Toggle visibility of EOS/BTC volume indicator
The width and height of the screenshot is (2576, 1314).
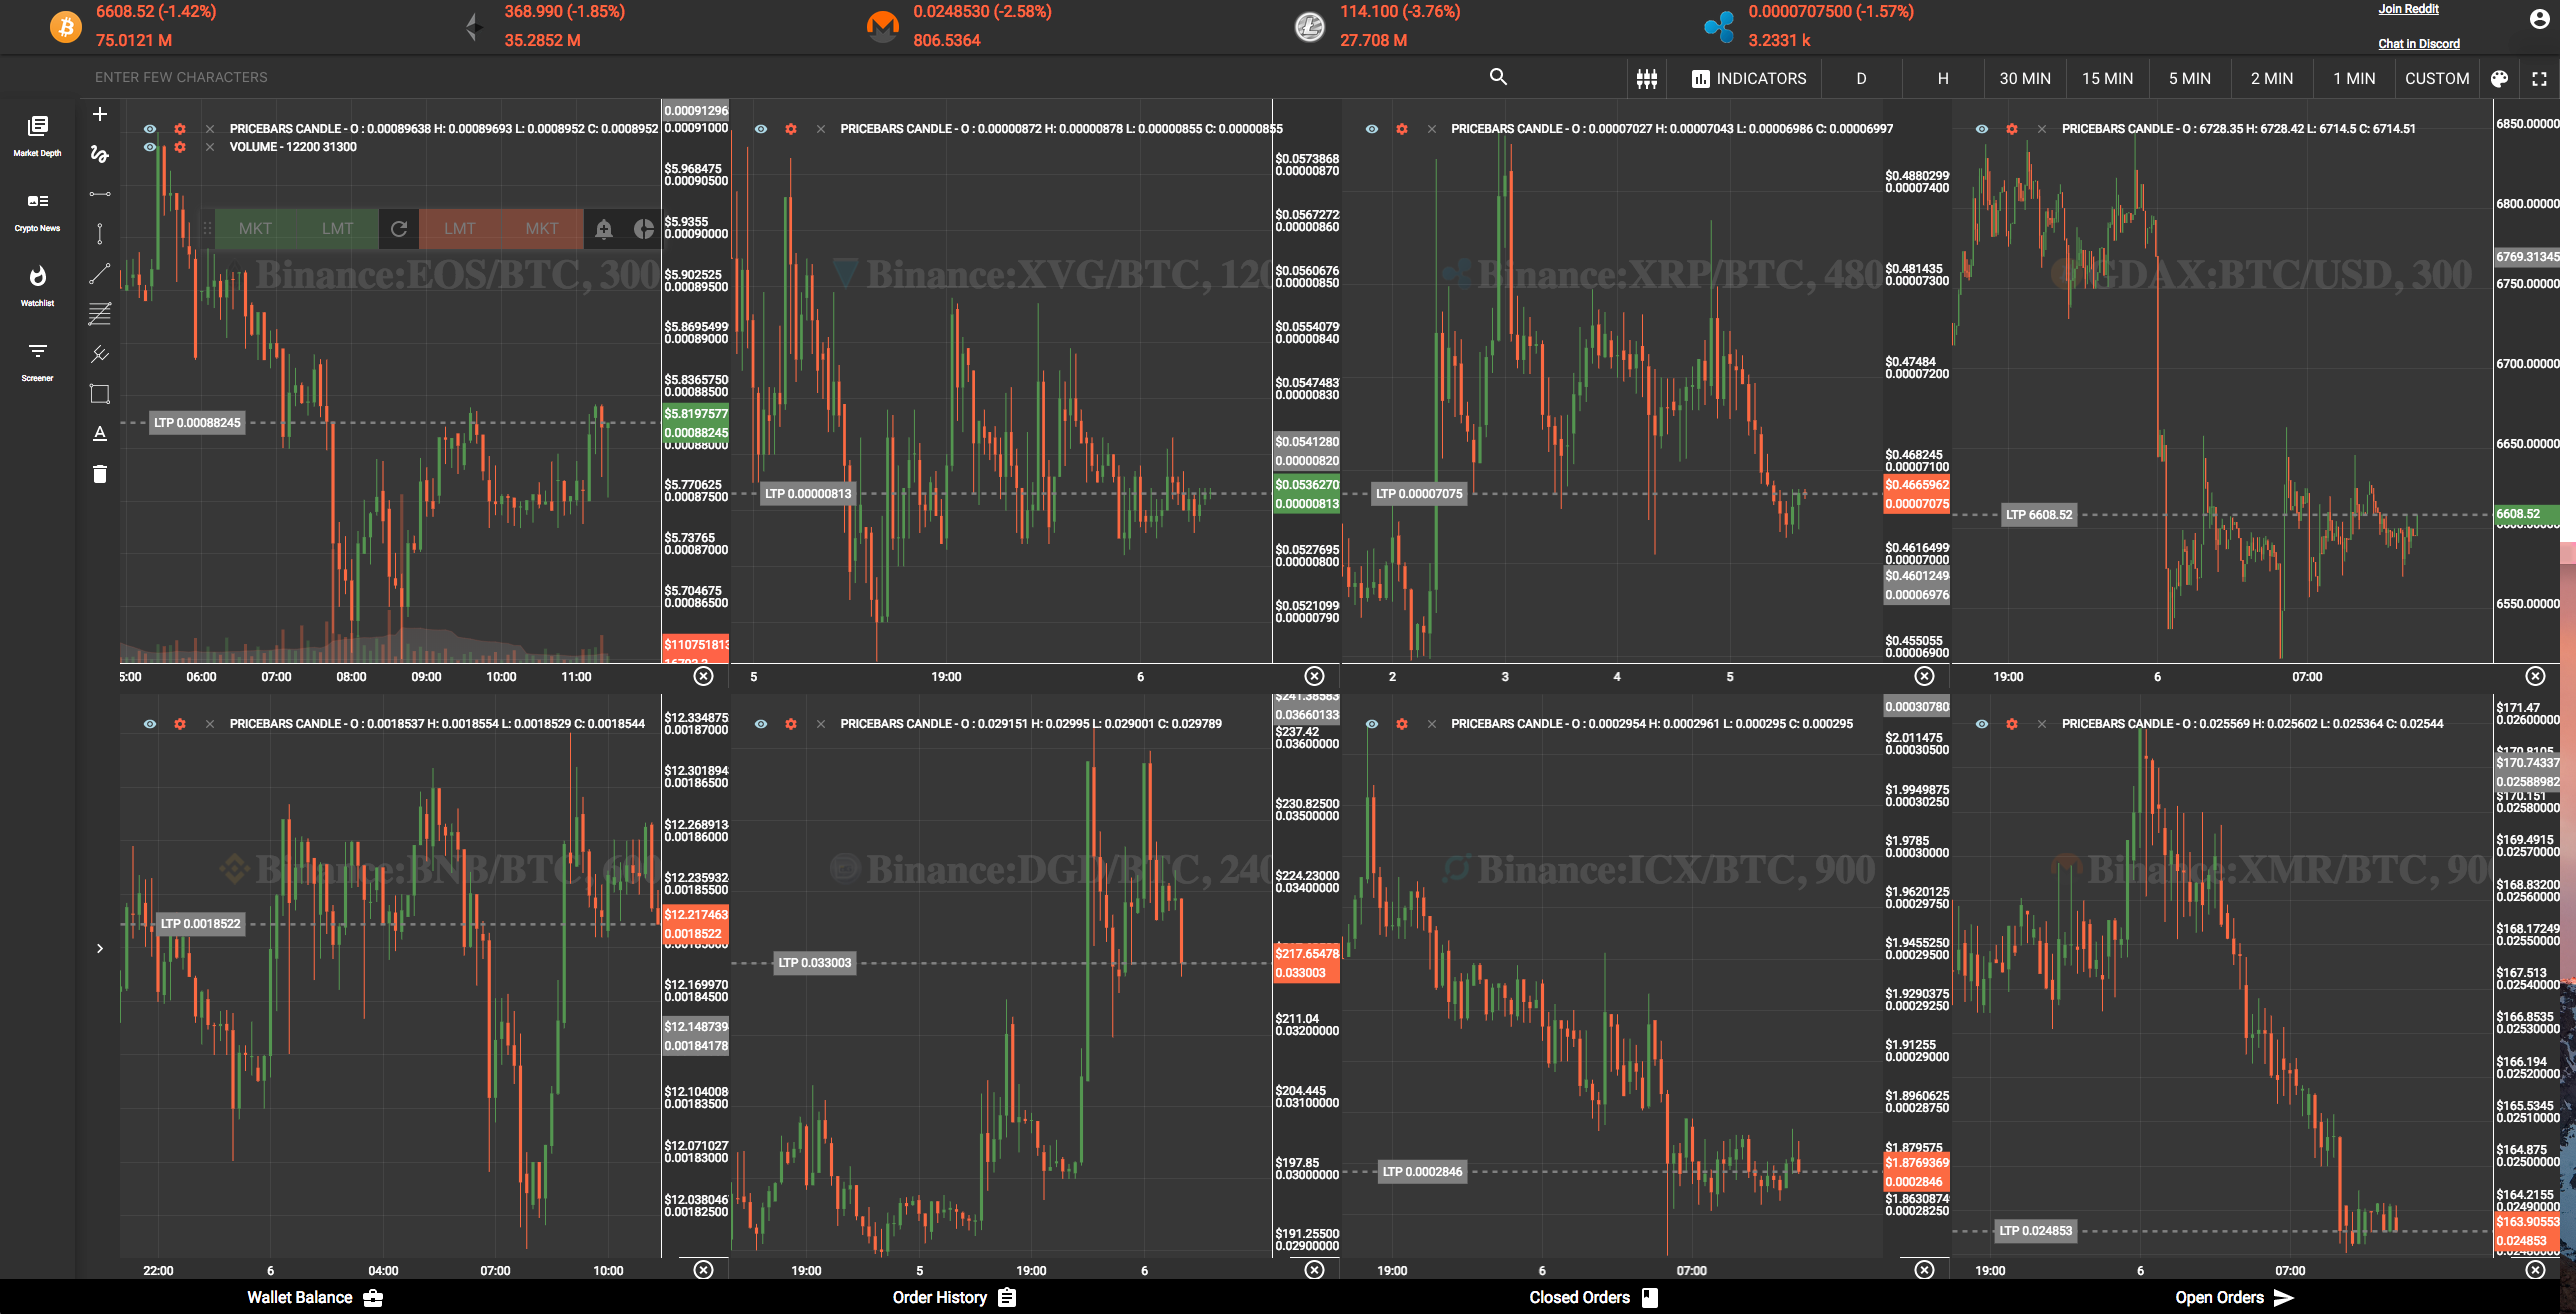tap(150, 147)
